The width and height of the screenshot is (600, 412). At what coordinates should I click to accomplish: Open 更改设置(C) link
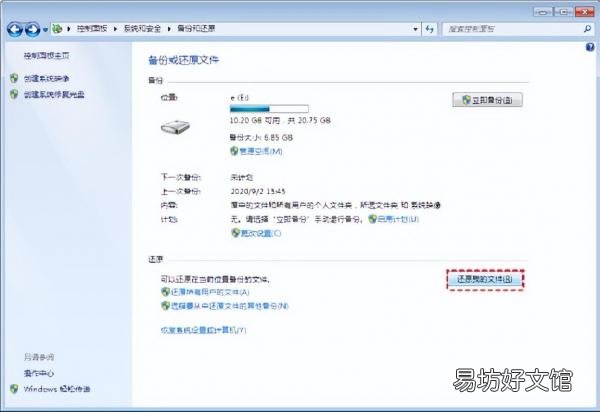[x=261, y=233]
